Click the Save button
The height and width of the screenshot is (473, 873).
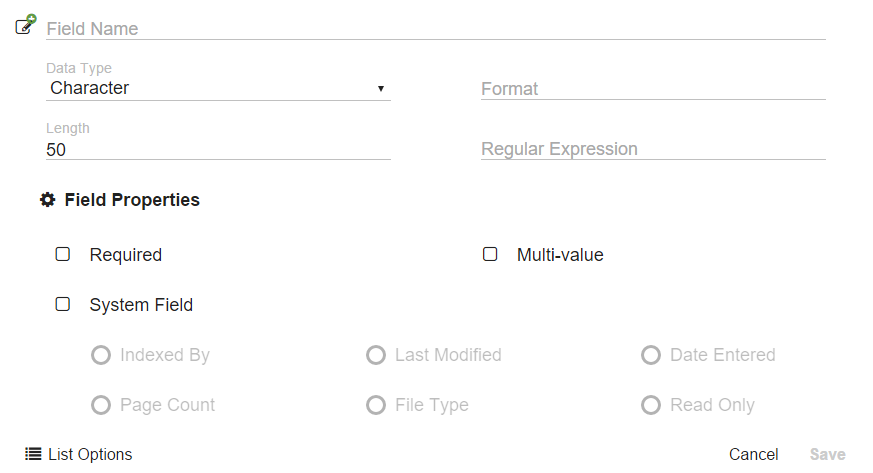(827, 454)
